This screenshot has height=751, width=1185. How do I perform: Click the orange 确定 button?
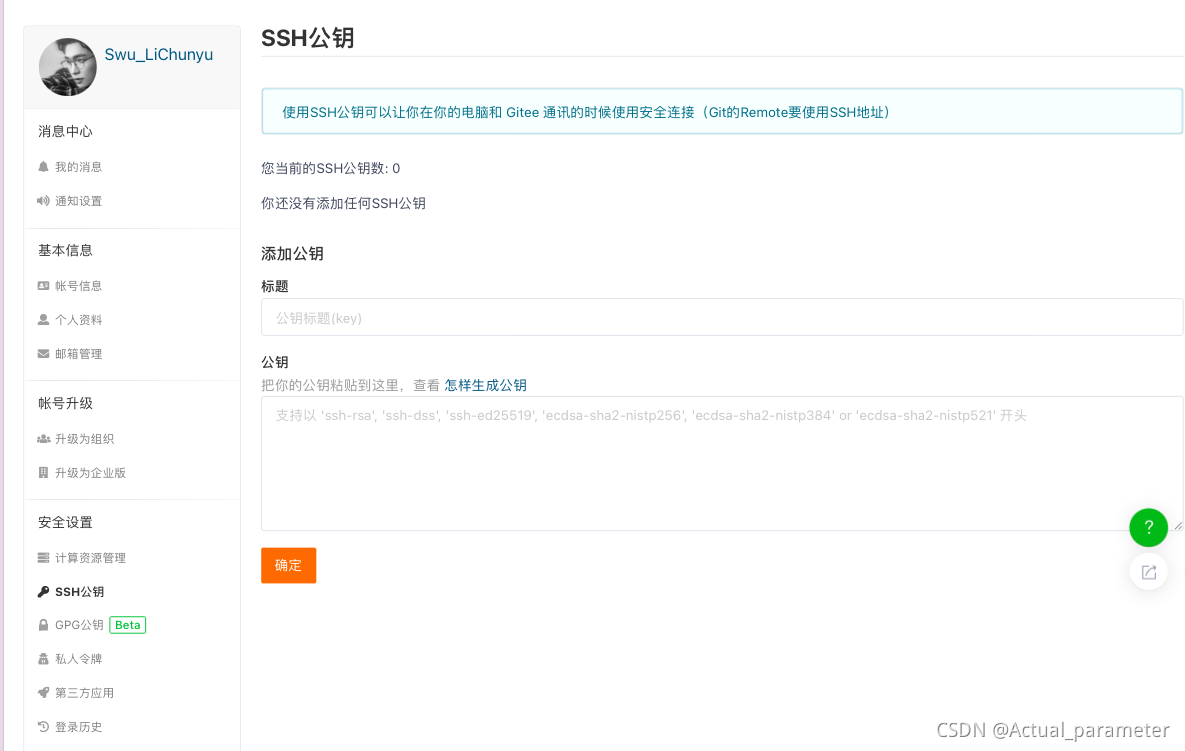(289, 565)
